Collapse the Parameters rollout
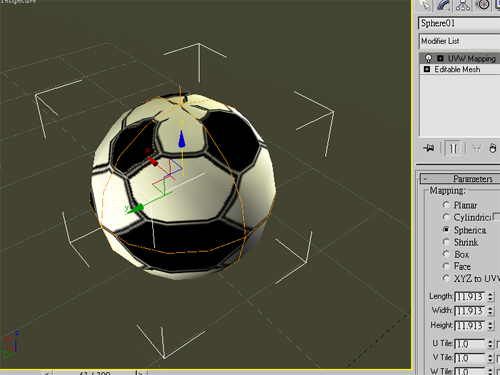500x375 pixels. 460,179
